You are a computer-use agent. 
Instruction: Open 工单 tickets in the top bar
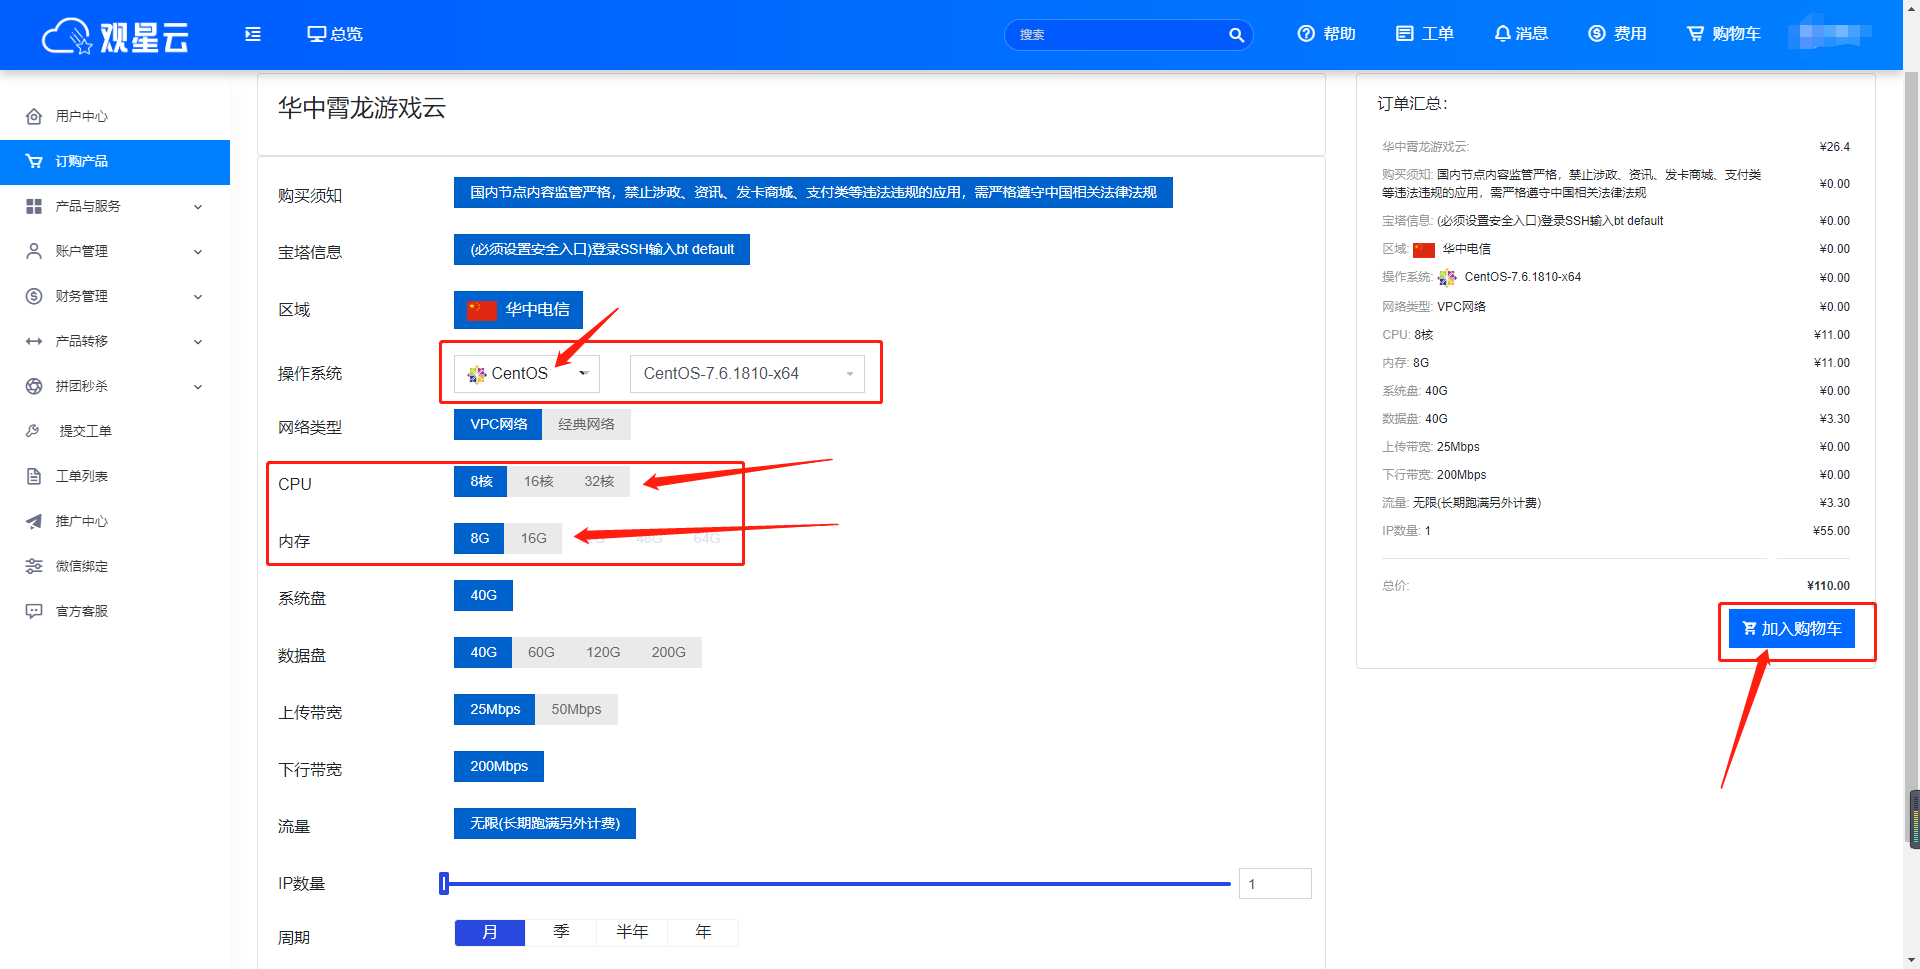1425,34
